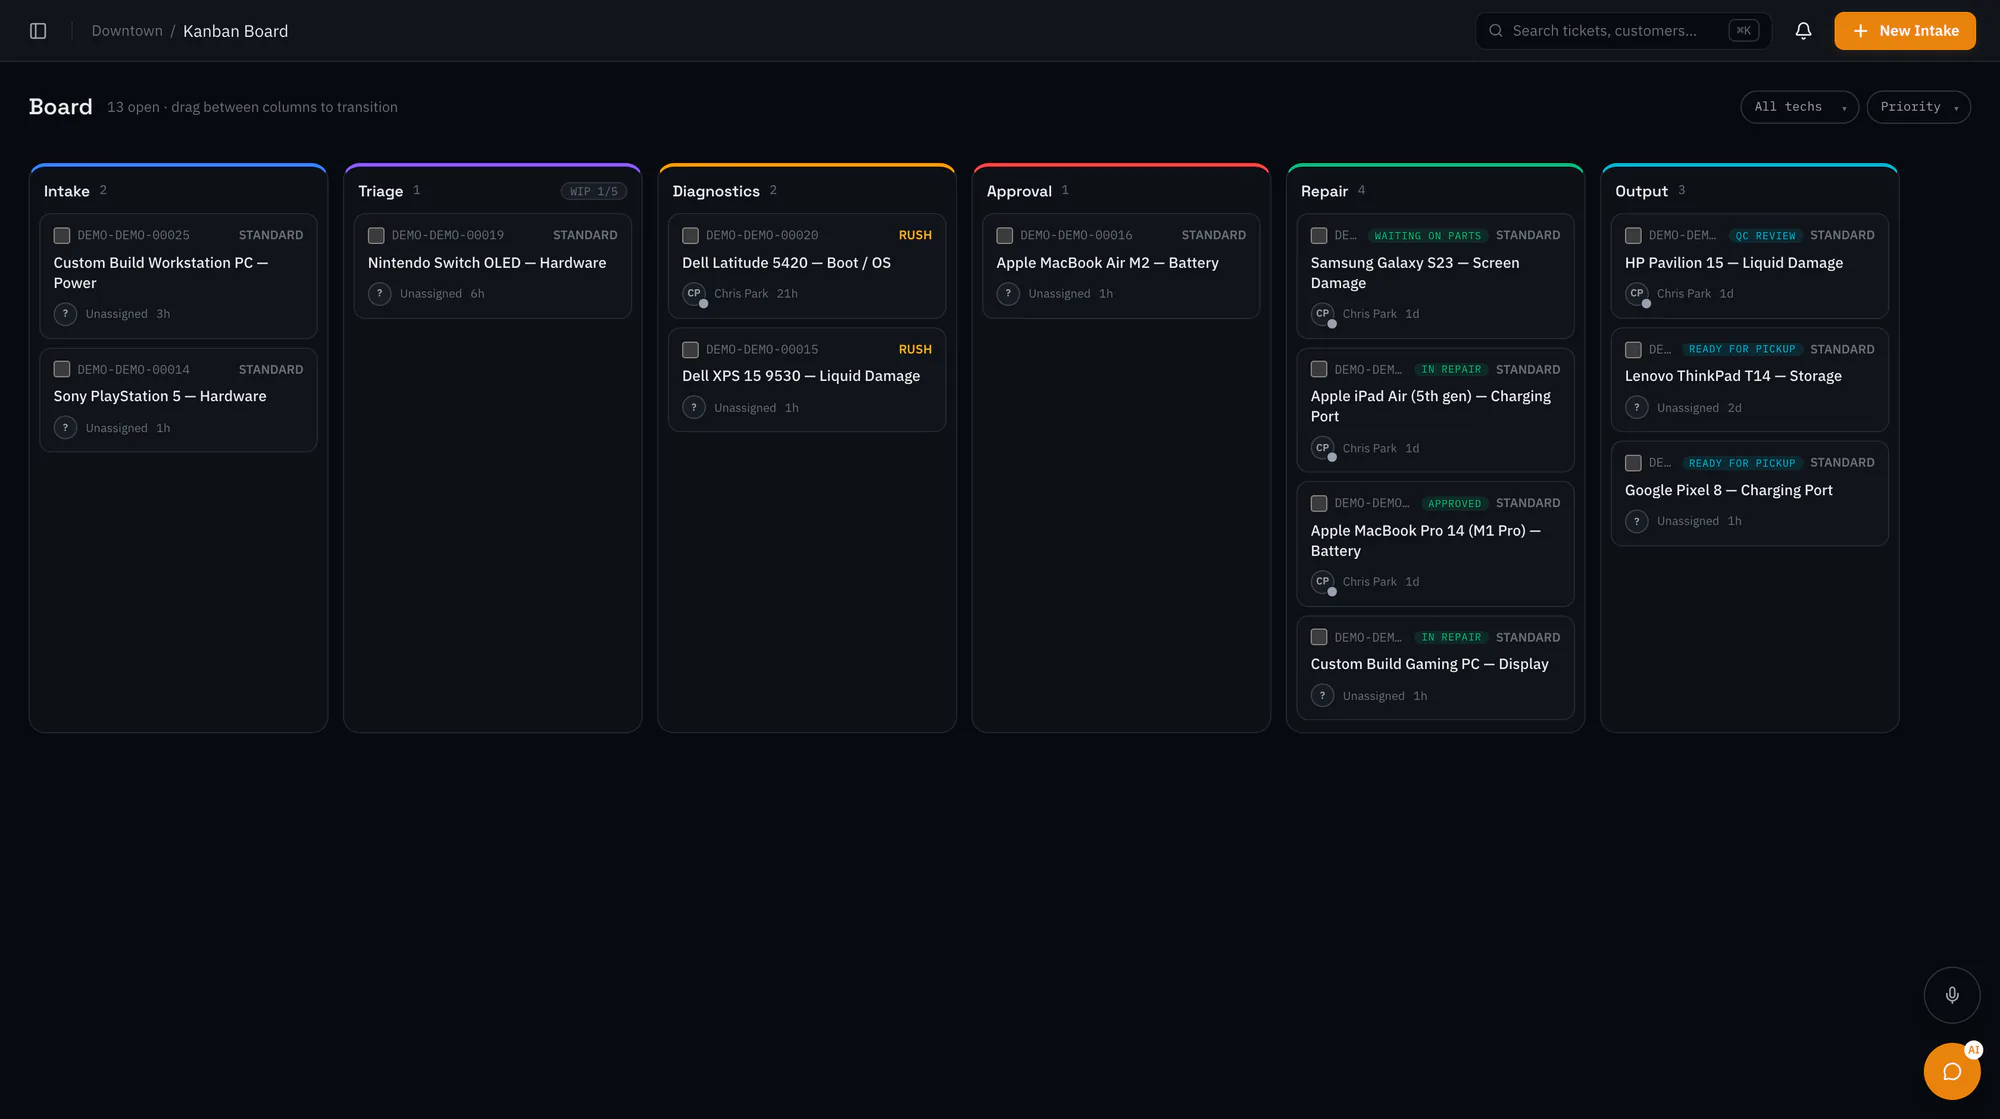This screenshot has width=2000, height=1119.
Task: Click Kanban Board breadcrumb
Action: point(235,31)
